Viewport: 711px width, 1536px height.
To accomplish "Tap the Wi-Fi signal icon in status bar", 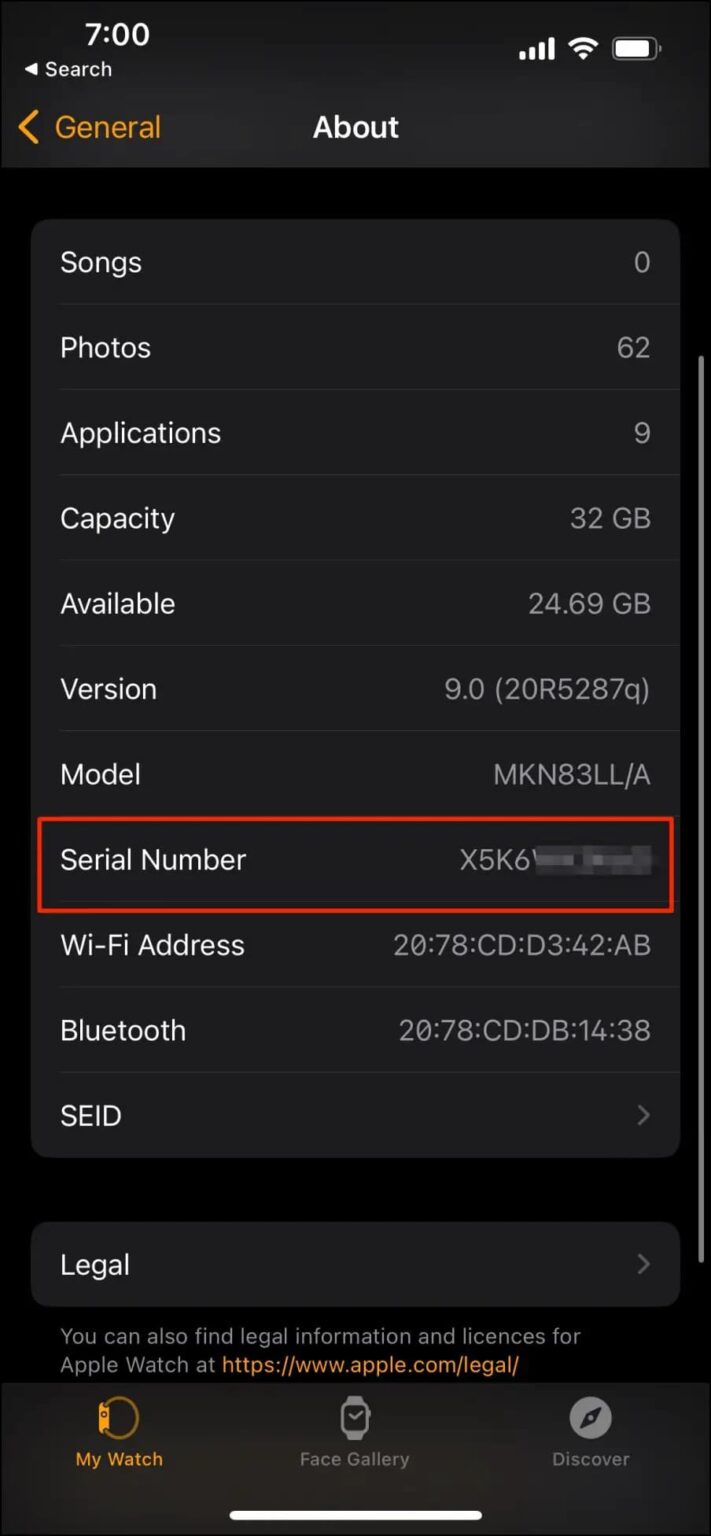I will tap(583, 47).
